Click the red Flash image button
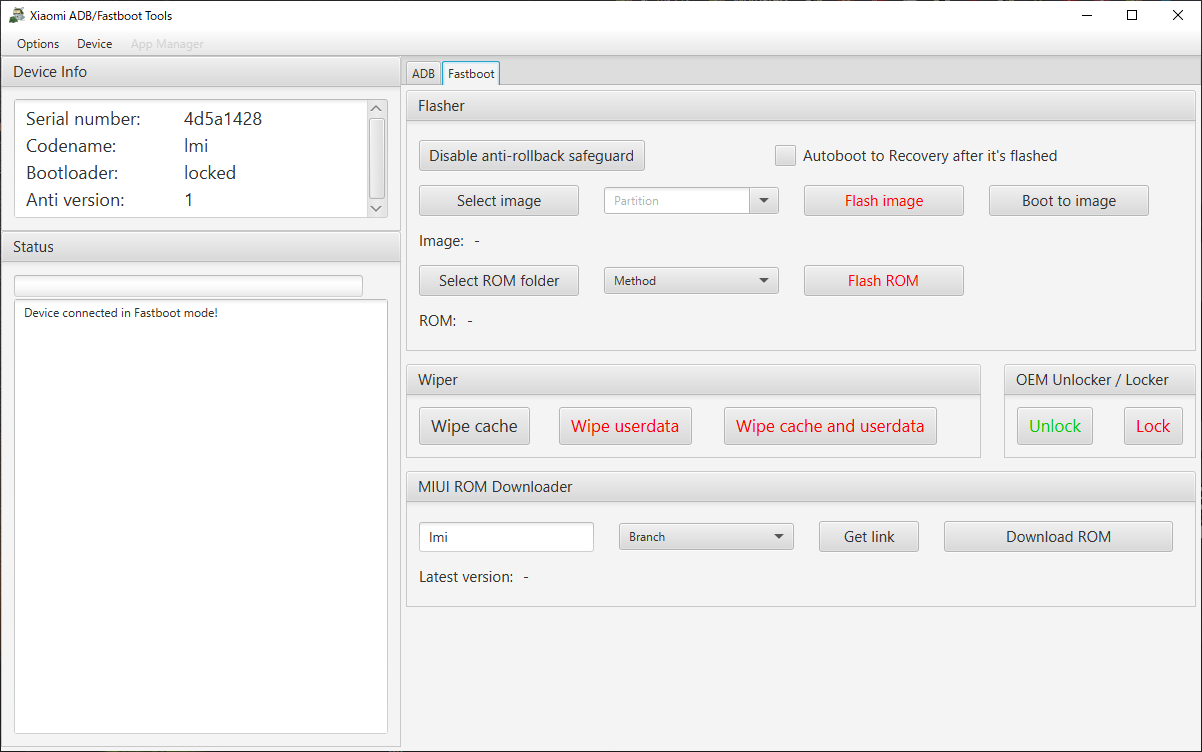 click(884, 201)
